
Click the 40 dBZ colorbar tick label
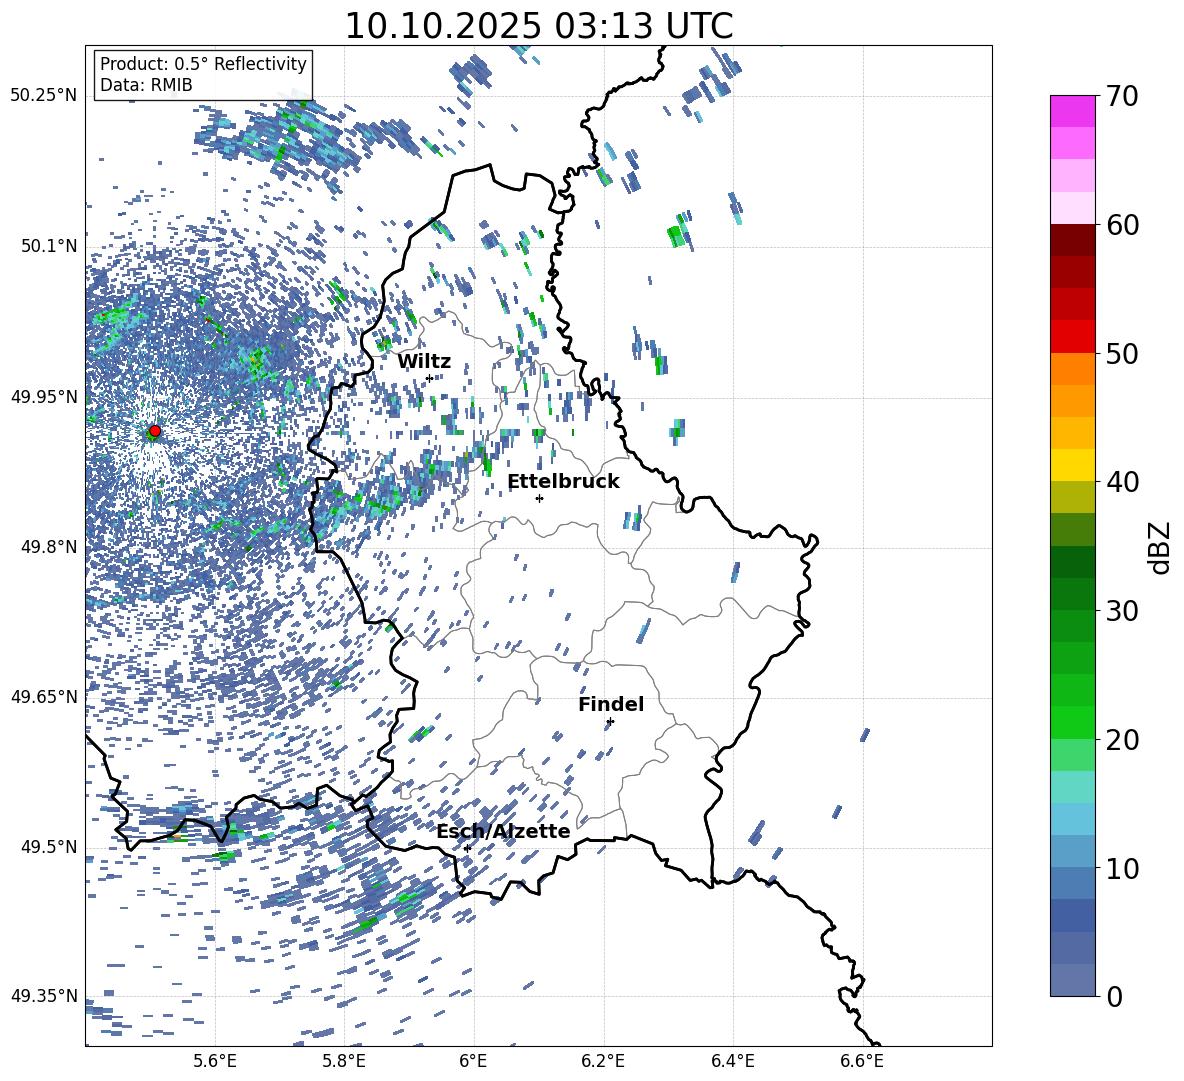(x=1122, y=482)
